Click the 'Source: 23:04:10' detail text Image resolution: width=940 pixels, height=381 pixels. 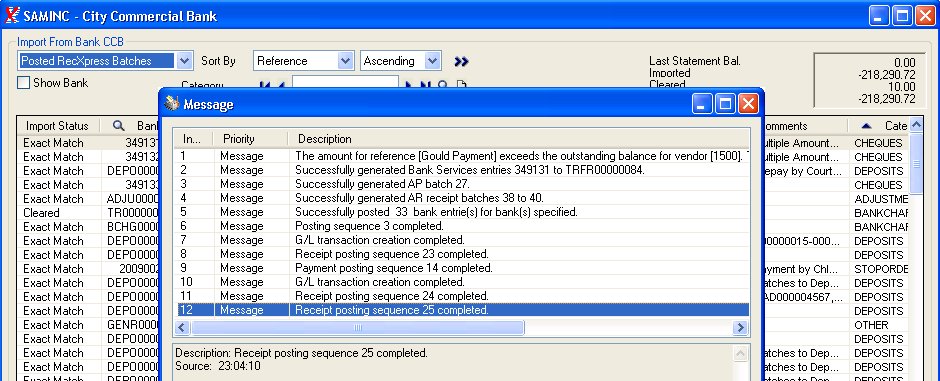pyautogui.click(x=218, y=365)
